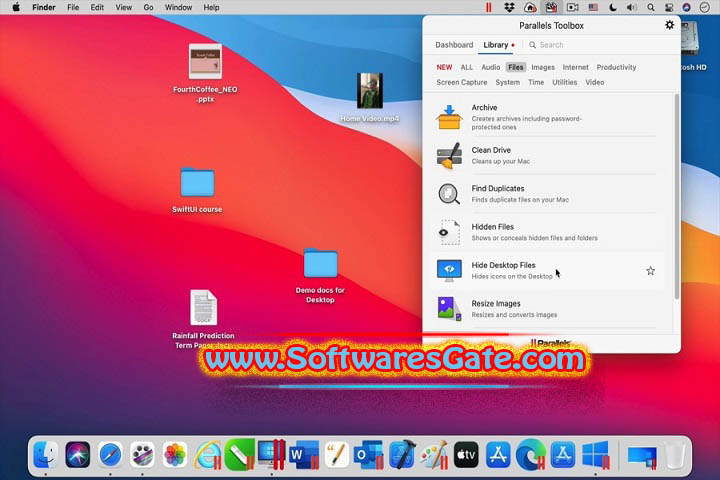Click the Siri icon in the menu bar
This screenshot has width=720, height=480.
click(x=686, y=7)
